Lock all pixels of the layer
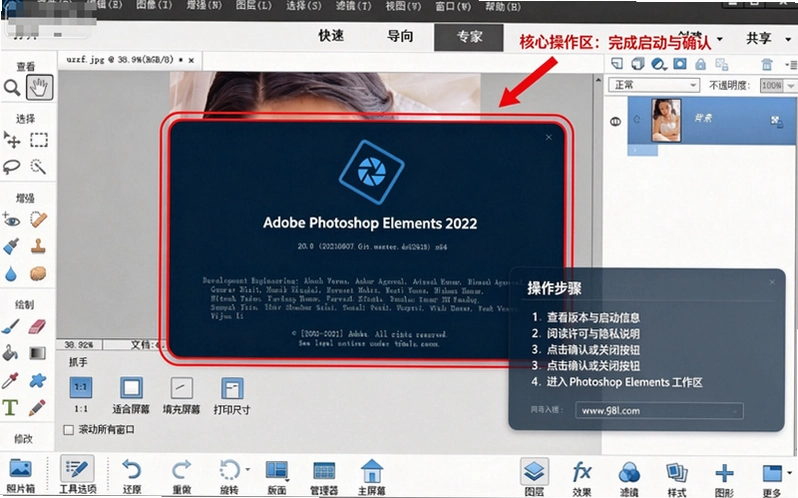 (701, 64)
